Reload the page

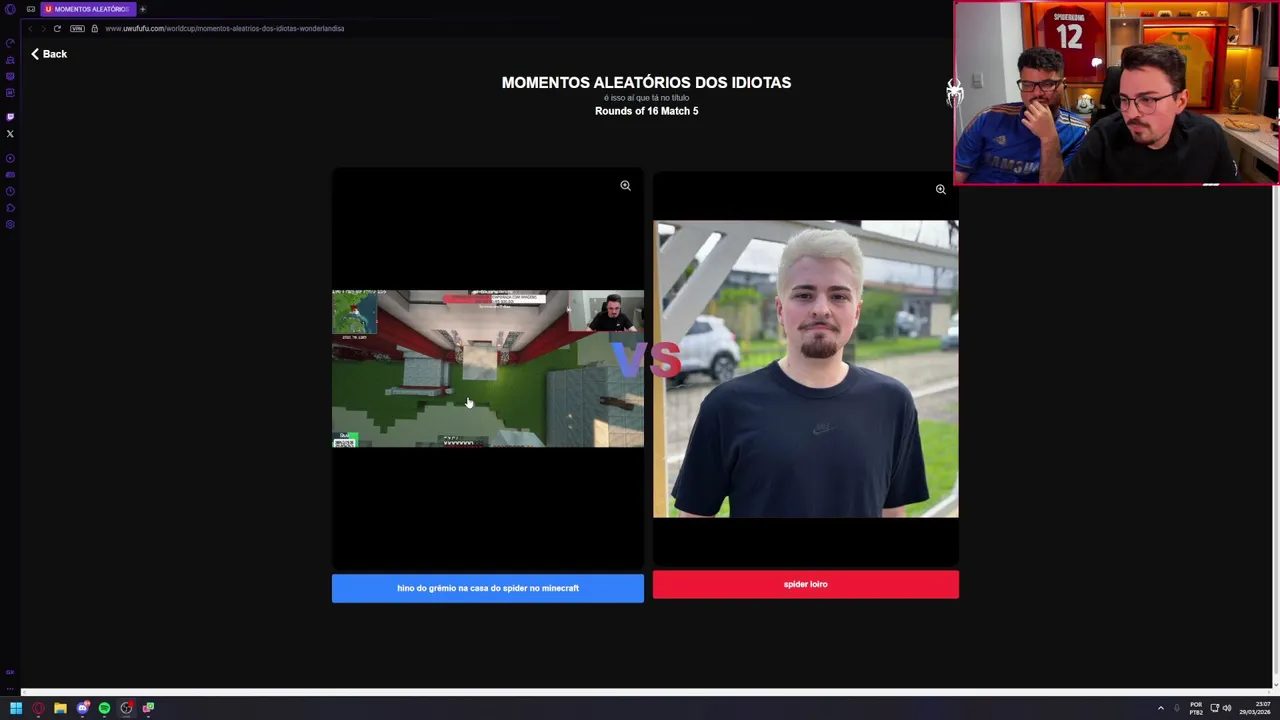pos(57,28)
